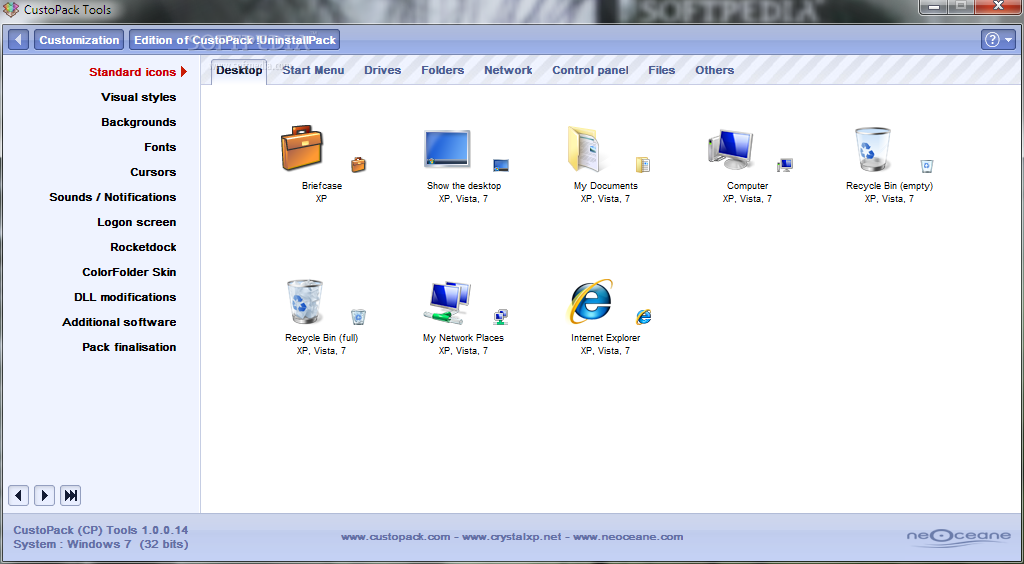
Task: Go to next step with right arrow
Action: 44,495
